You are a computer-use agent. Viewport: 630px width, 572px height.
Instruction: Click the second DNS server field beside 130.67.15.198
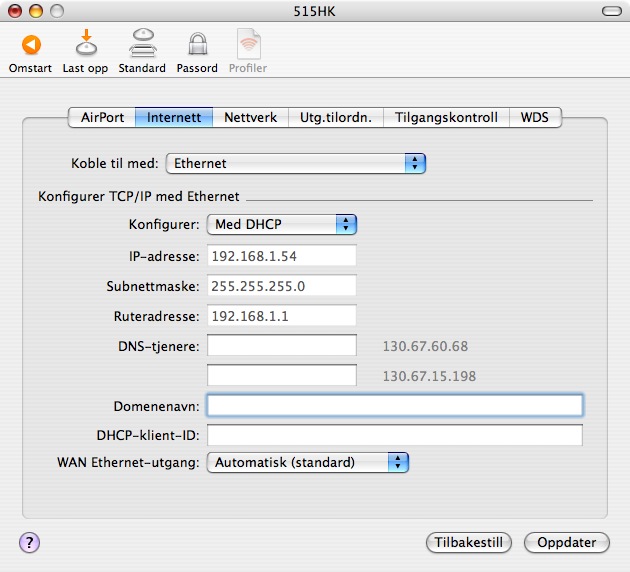pyautogui.click(x=282, y=375)
